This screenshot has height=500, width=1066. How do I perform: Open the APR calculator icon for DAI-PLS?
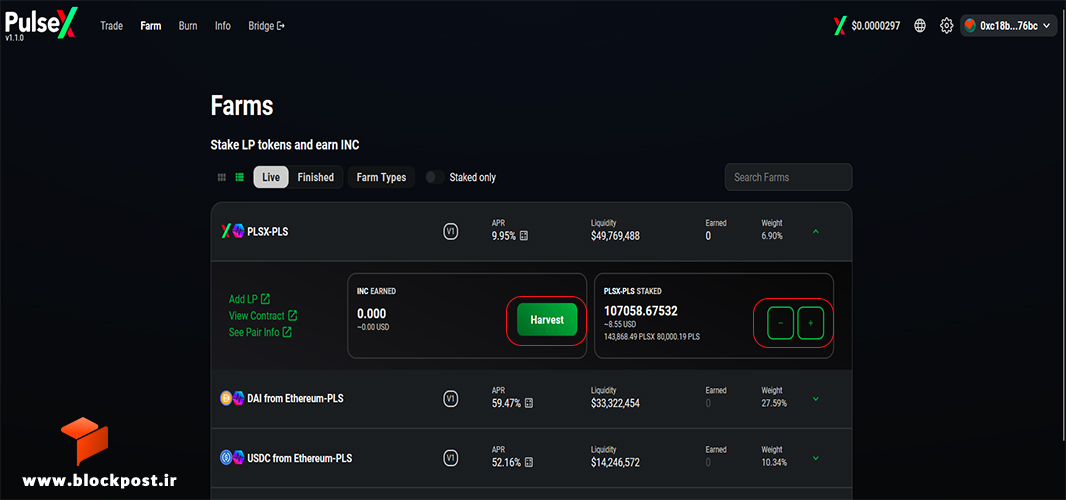(x=529, y=403)
